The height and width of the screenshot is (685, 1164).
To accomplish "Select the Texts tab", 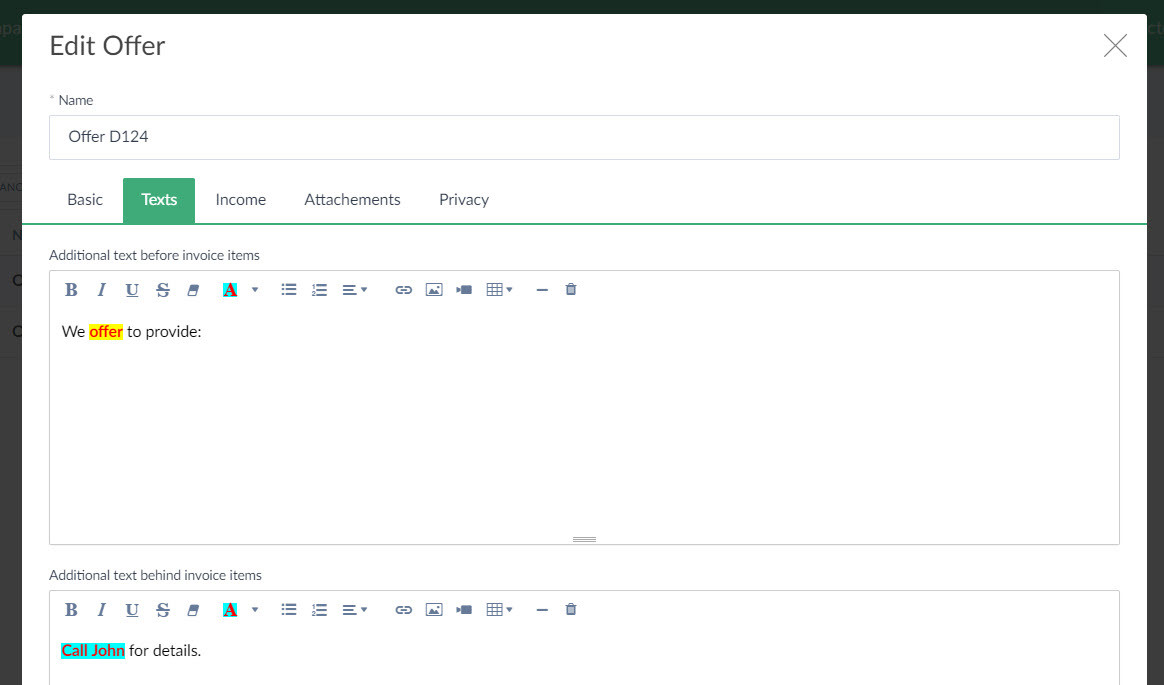I will click(159, 200).
